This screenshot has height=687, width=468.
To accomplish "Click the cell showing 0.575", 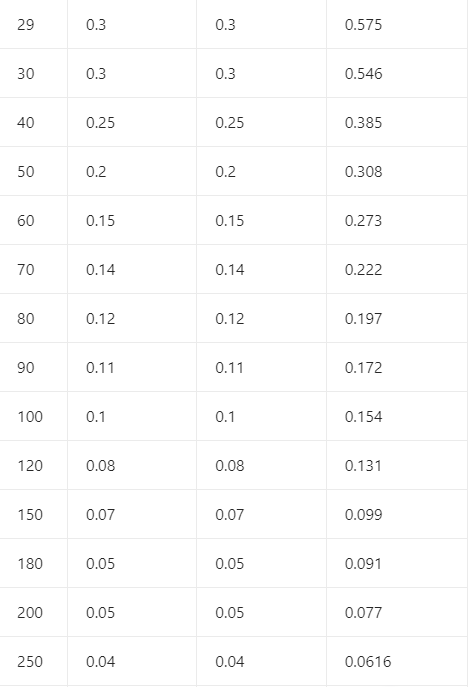I will tap(397, 25).
